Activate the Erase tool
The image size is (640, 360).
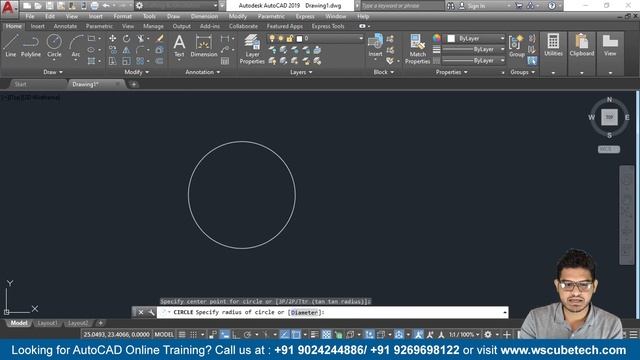click(x=160, y=38)
